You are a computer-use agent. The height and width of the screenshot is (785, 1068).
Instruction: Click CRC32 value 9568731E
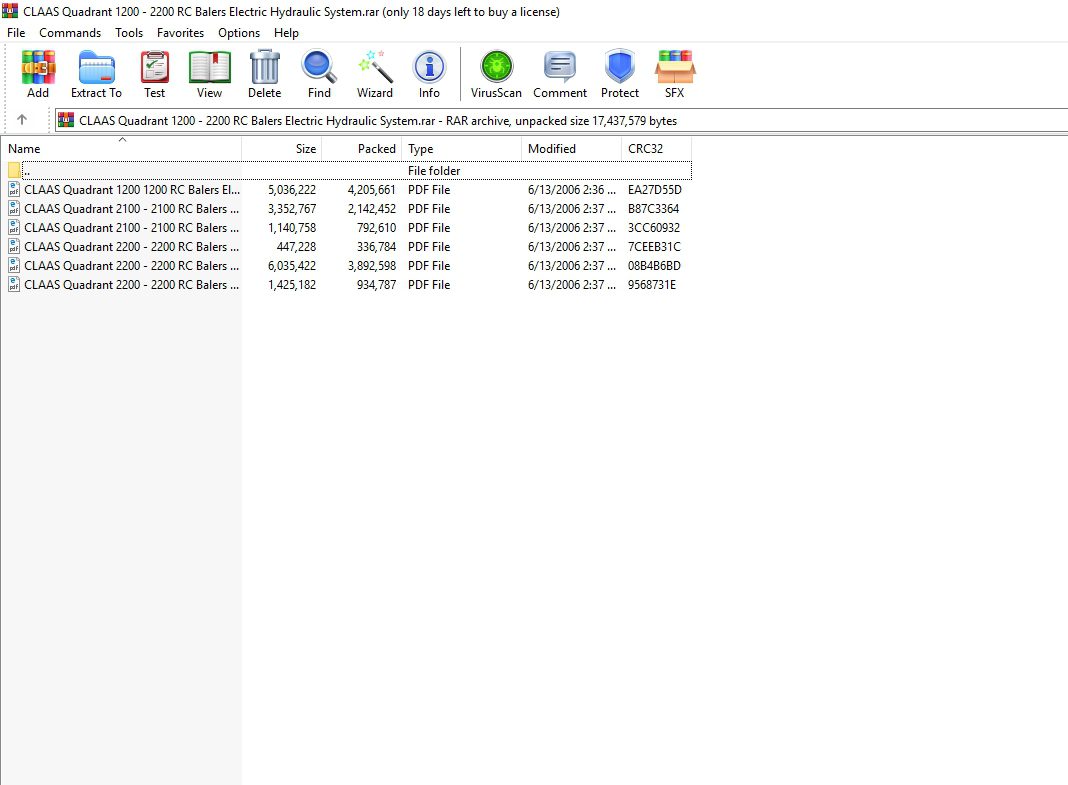pos(652,285)
